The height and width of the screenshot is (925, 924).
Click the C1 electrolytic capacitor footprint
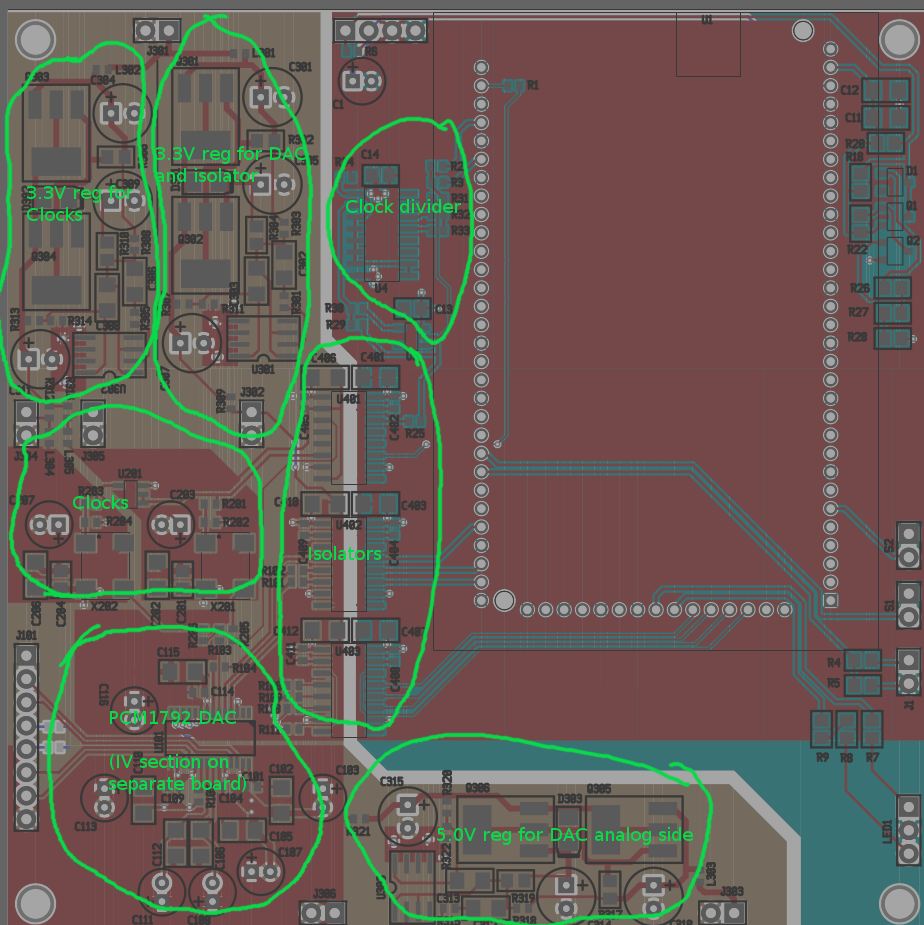tap(362, 81)
